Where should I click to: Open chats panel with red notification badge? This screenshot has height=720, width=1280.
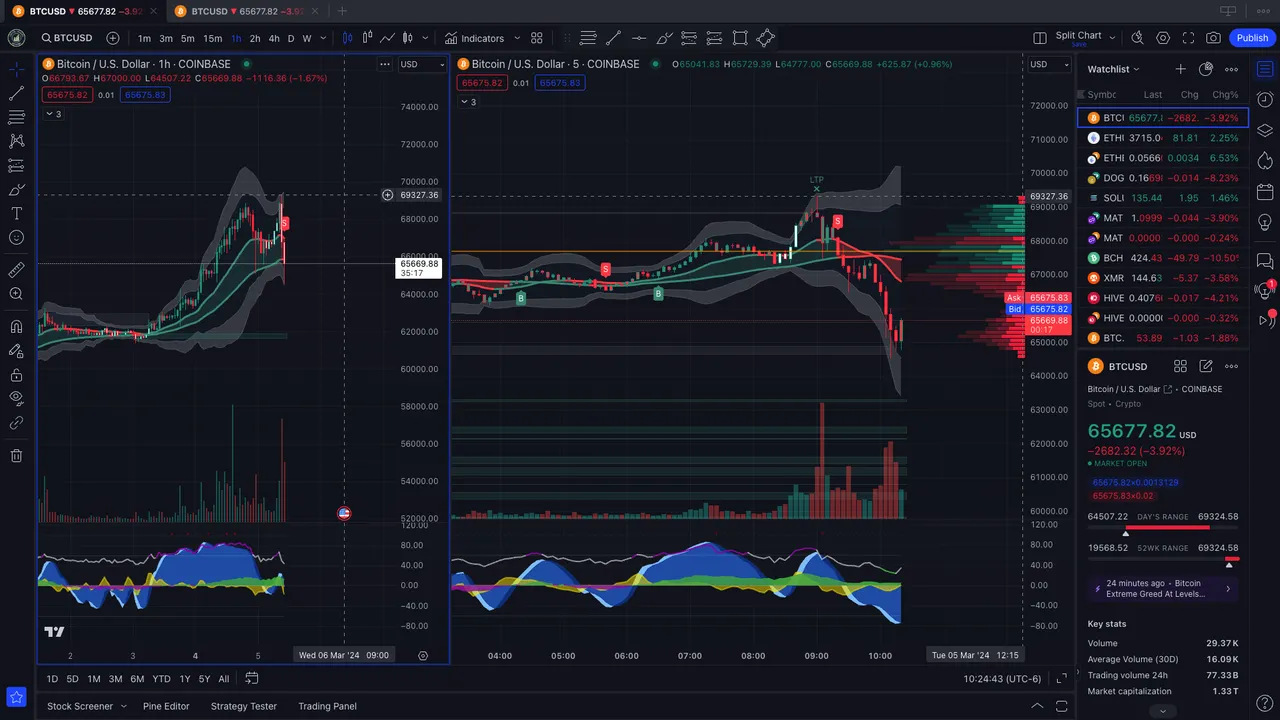point(1265,290)
